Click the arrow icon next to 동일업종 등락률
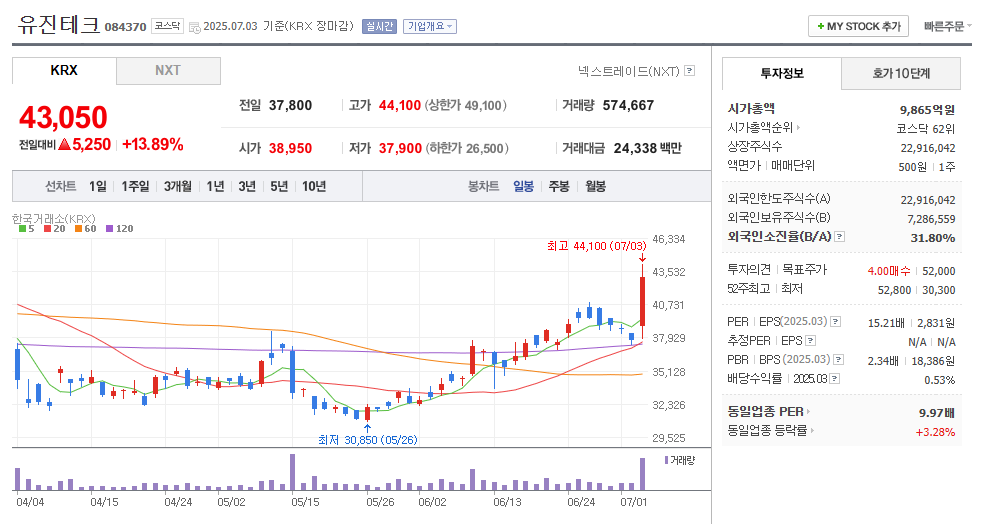 point(812,431)
